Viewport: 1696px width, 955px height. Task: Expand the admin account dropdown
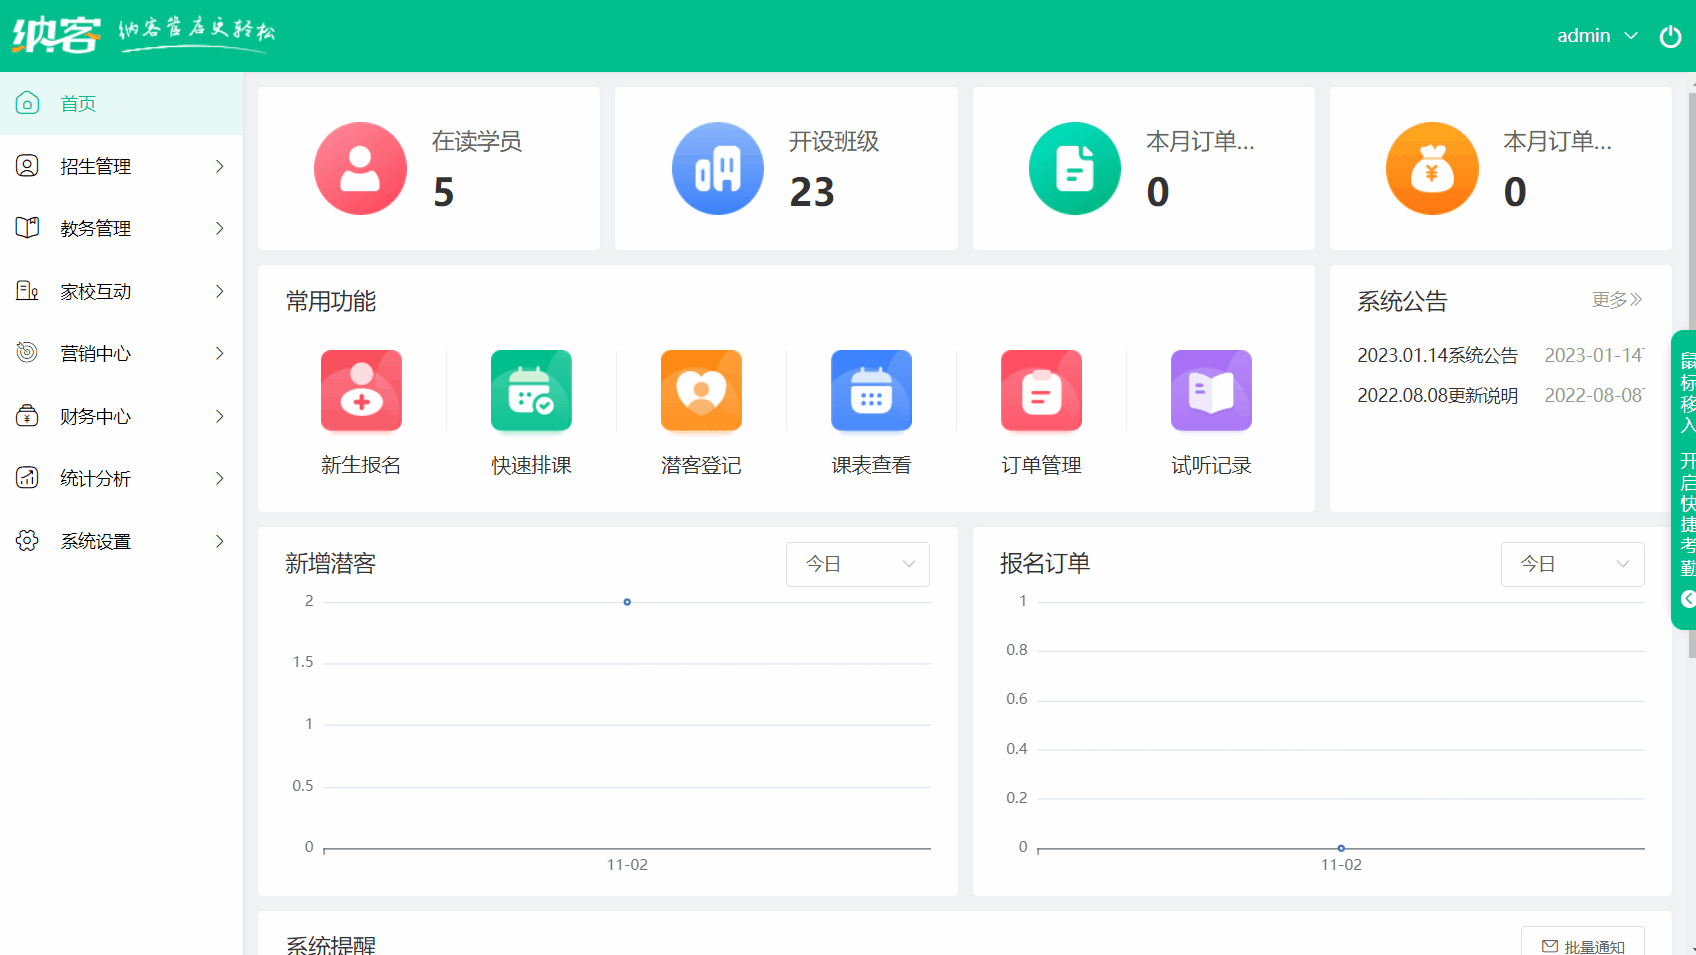pyautogui.click(x=1597, y=35)
